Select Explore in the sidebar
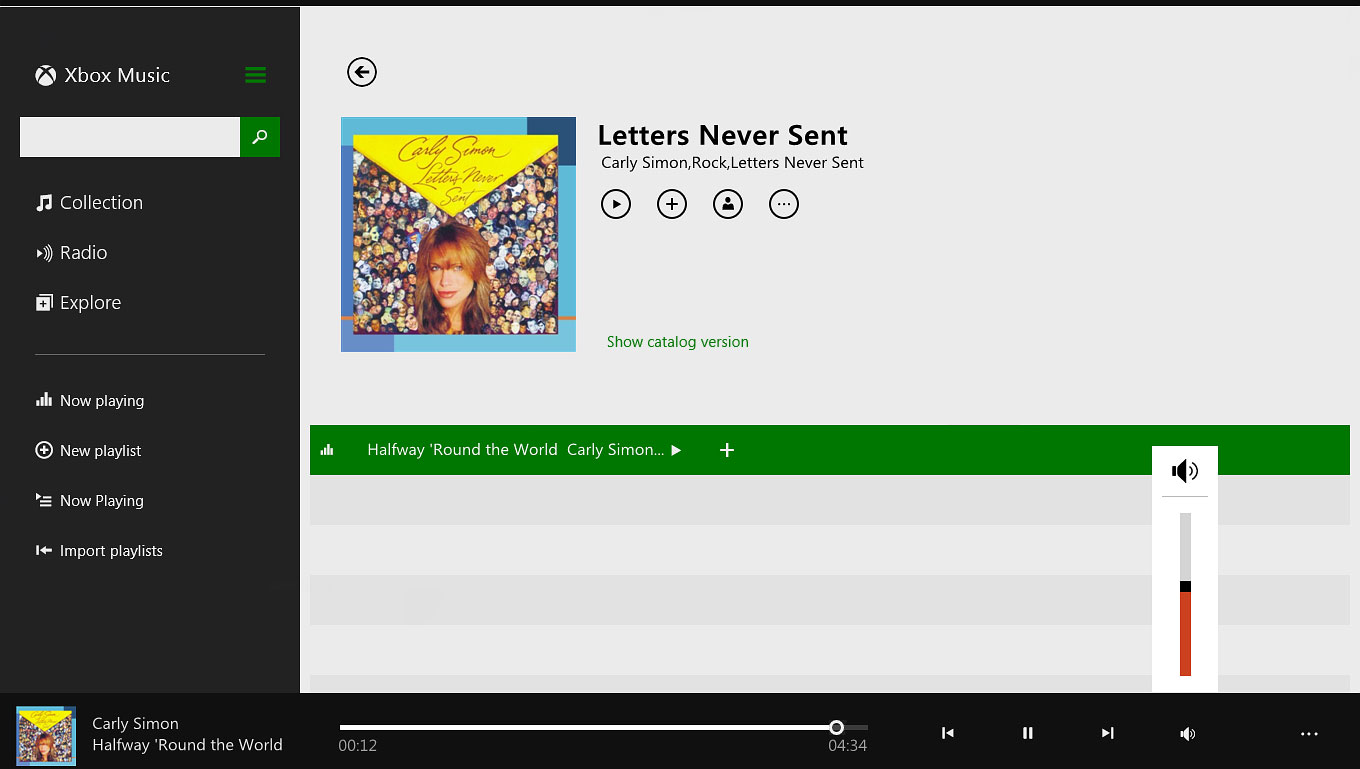Screen dimensions: 1360x769 coord(78,303)
